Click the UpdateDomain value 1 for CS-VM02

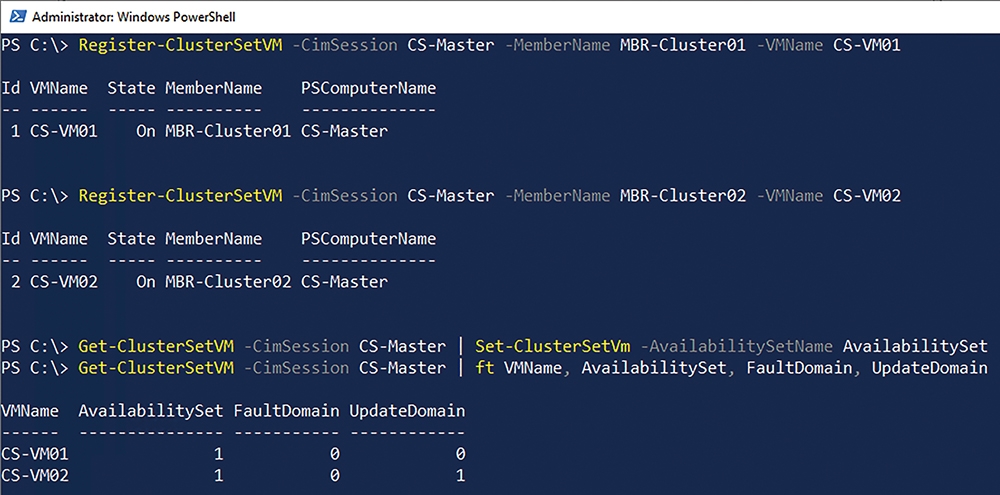[460, 476]
